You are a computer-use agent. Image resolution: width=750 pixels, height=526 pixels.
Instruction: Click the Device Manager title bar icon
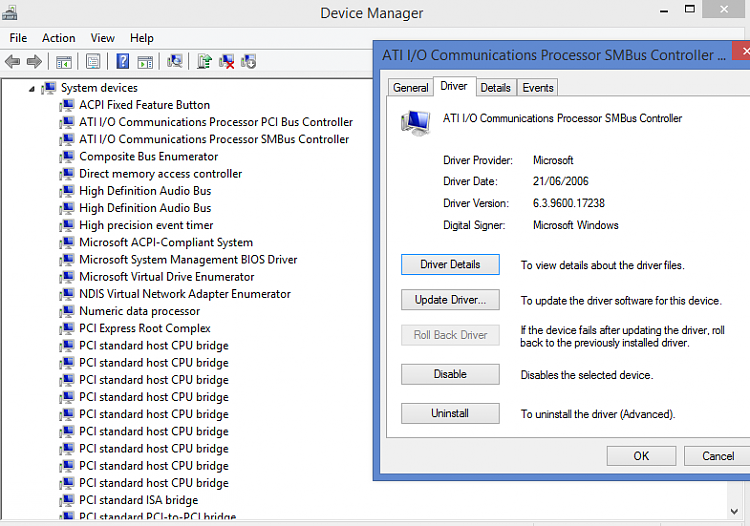[10, 13]
